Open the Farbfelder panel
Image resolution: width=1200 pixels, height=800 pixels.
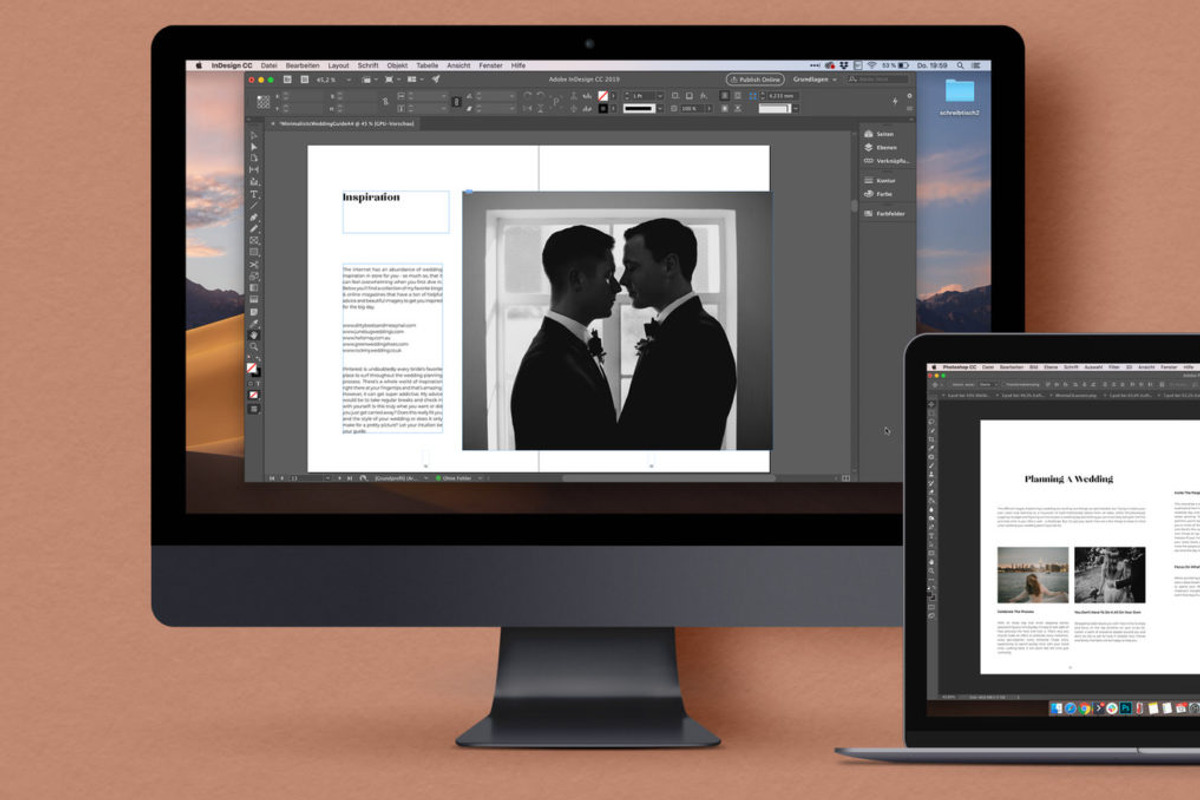click(x=886, y=214)
